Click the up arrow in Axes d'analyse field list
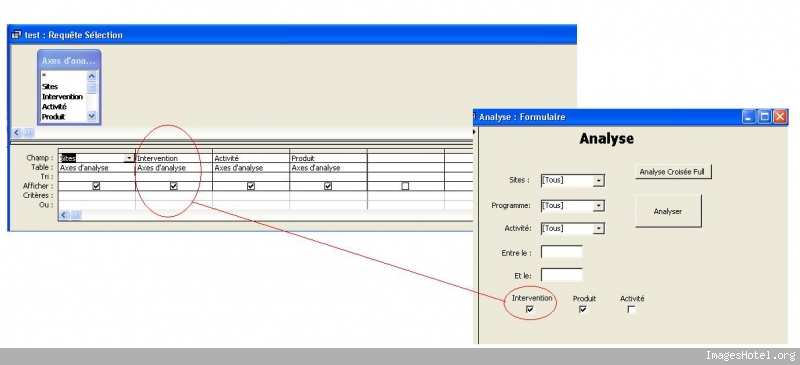Screen dimensions: 800x365 [x=91, y=76]
